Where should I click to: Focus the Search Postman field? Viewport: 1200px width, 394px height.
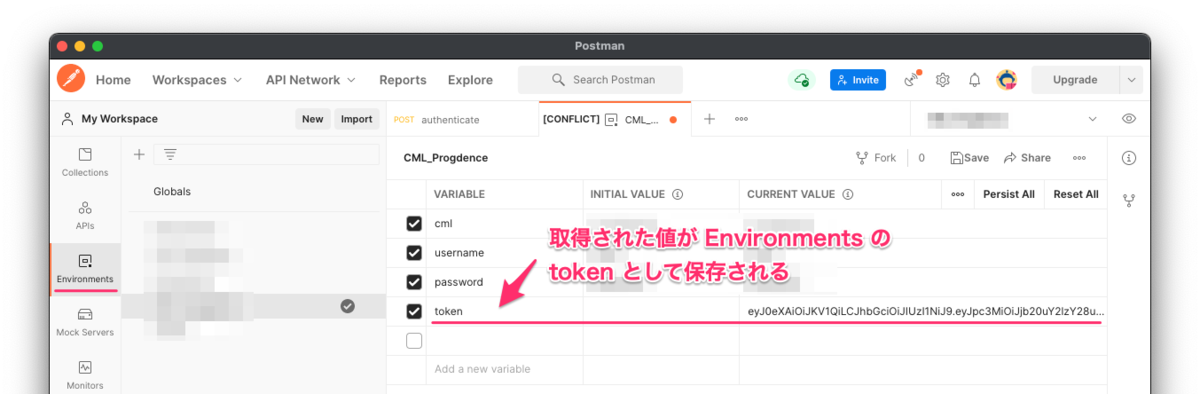[x=600, y=80]
